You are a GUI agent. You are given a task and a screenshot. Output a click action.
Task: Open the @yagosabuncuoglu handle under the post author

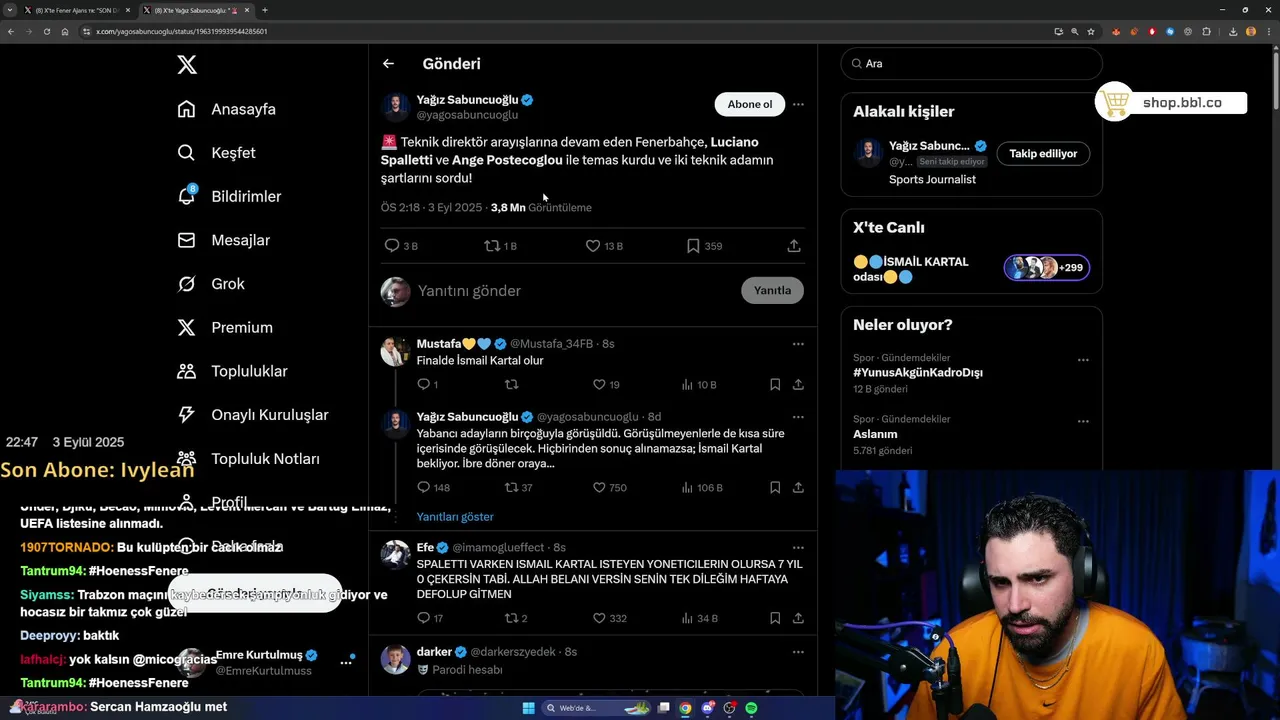tap(467, 116)
